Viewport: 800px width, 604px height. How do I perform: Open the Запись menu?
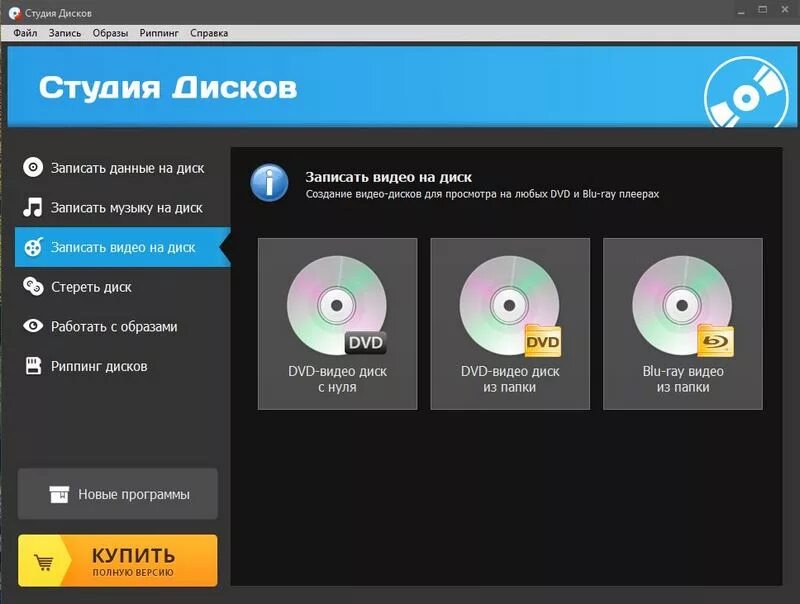coord(65,33)
